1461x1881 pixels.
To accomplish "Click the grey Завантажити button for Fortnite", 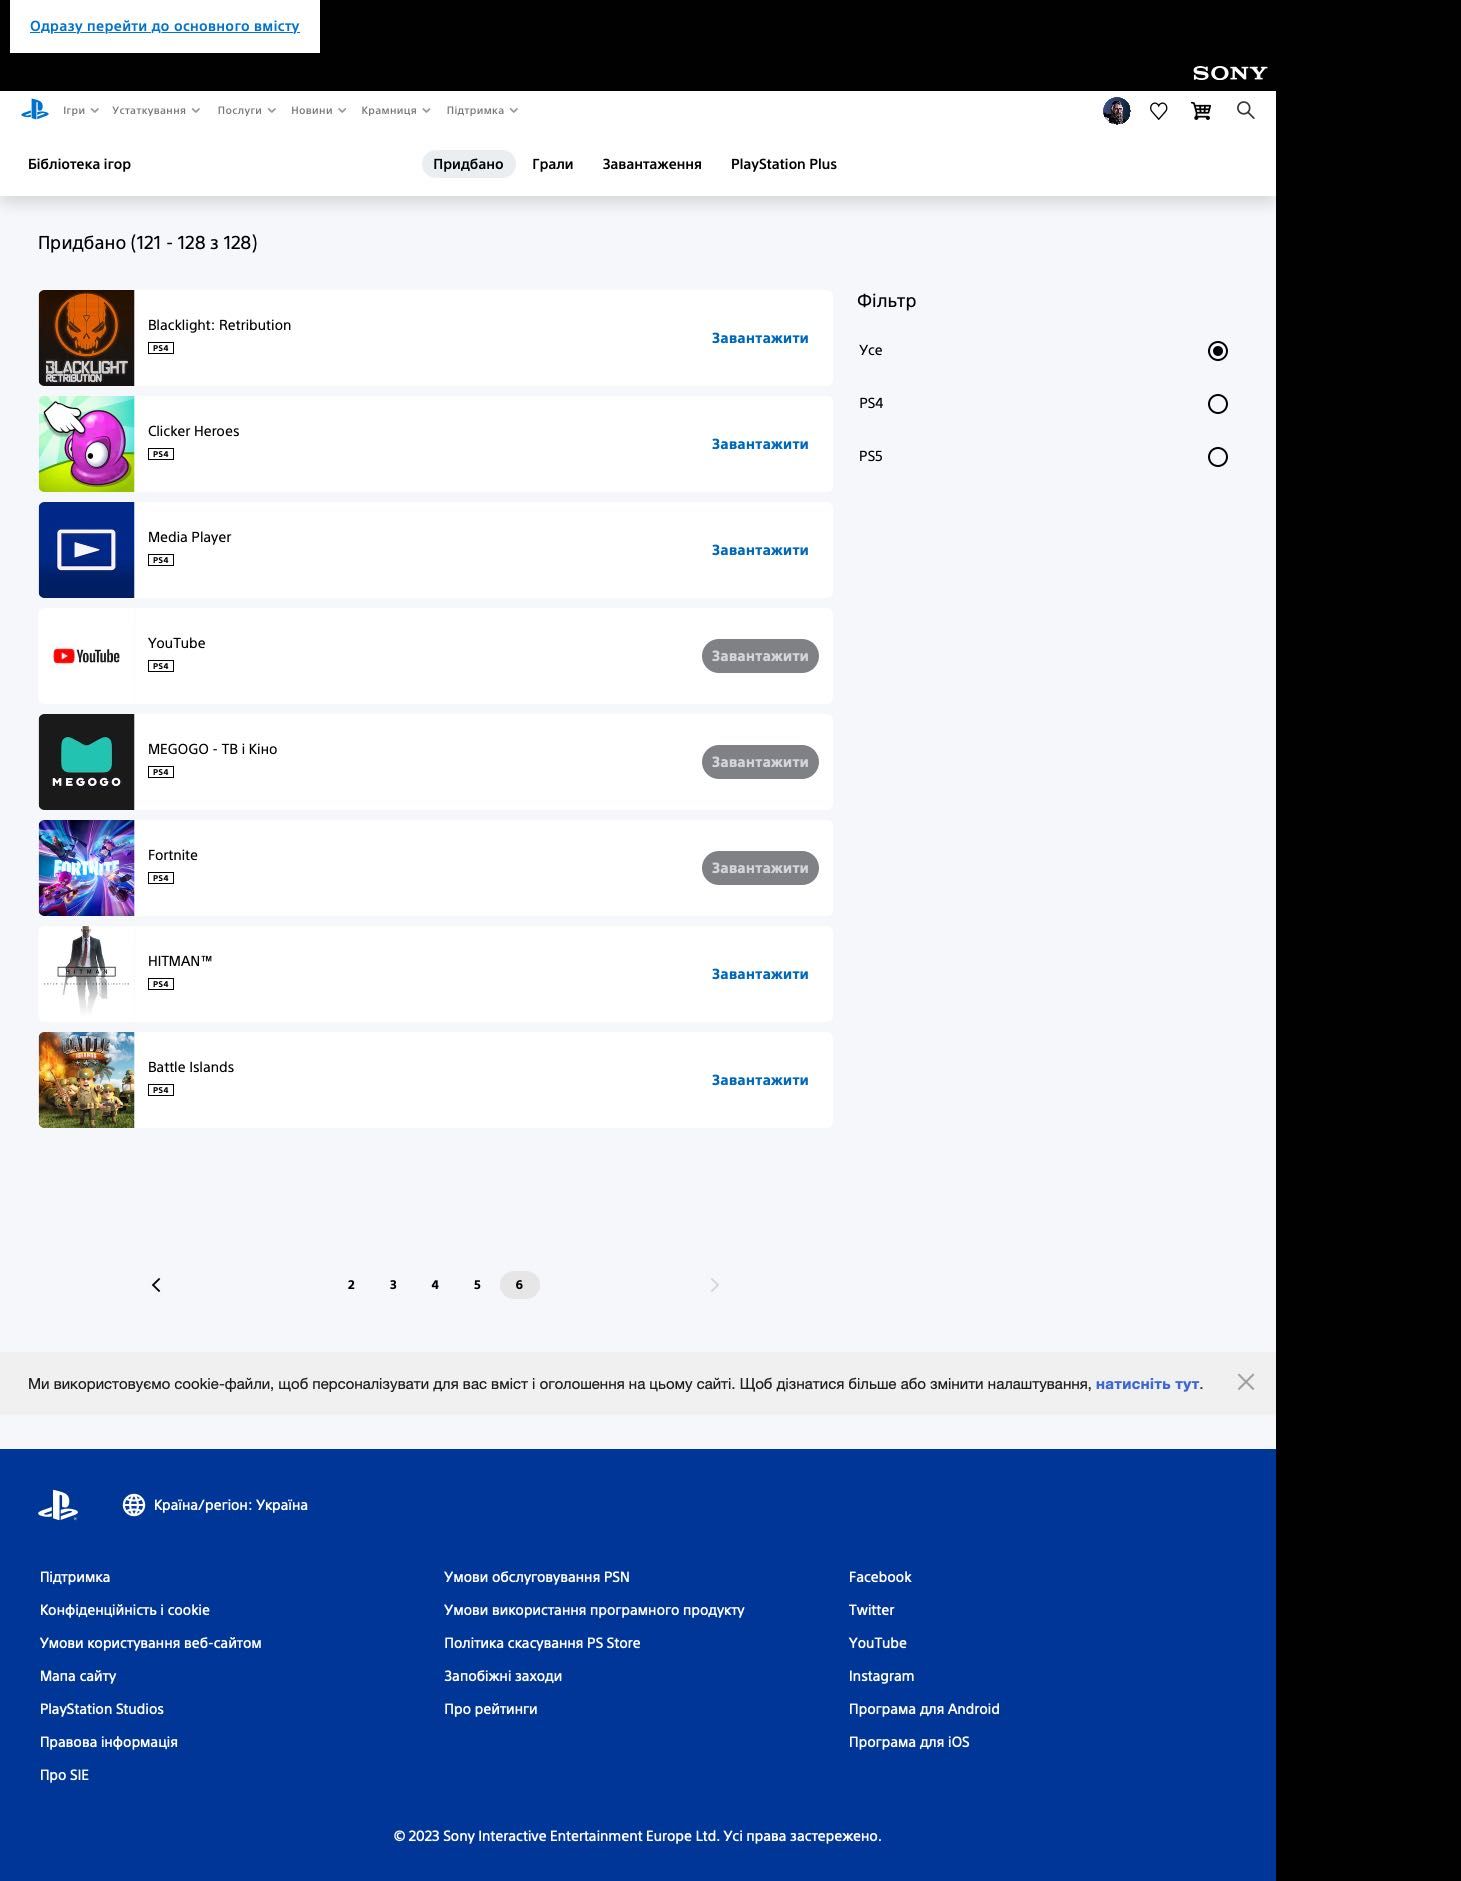I will pos(760,868).
